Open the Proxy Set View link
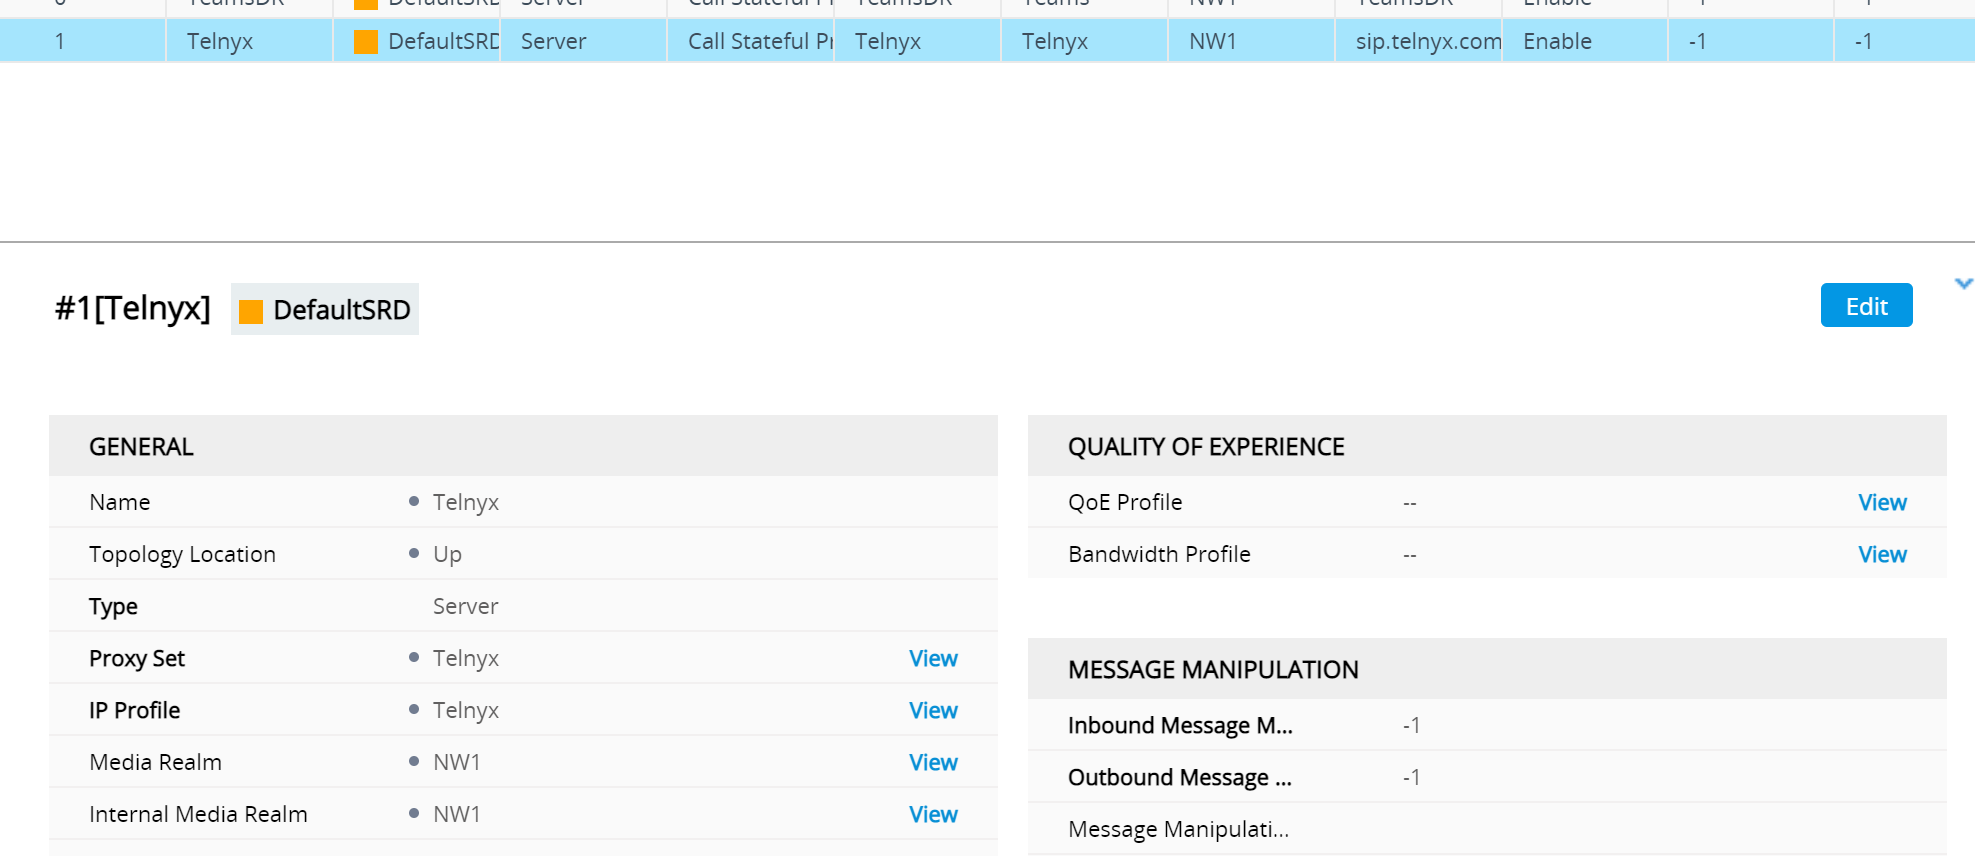This screenshot has height=856, width=1975. tap(932, 658)
